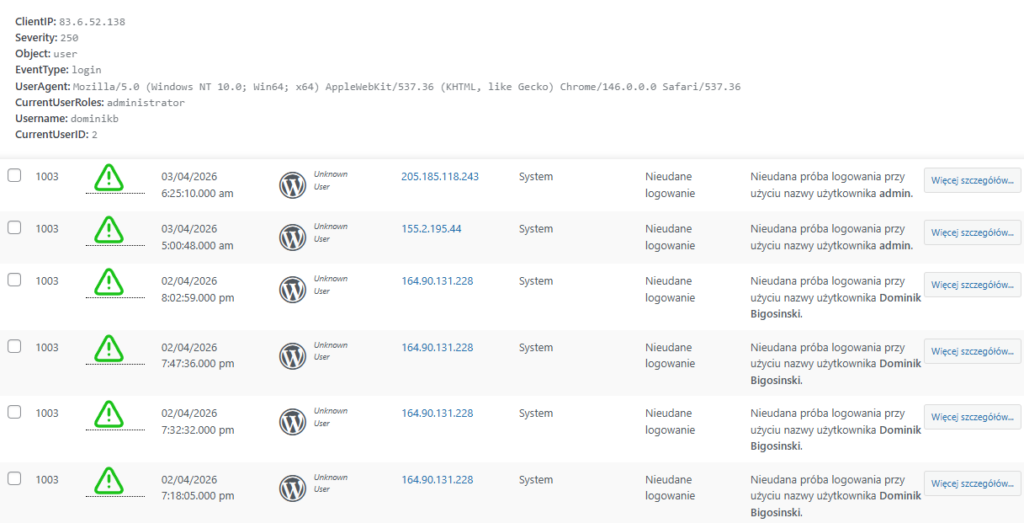The height and width of the screenshot is (523, 1024).
Task: Tick the checkbox for the 5:00:48.000 am event
Action: pyautogui.click(x=14, y=228)
